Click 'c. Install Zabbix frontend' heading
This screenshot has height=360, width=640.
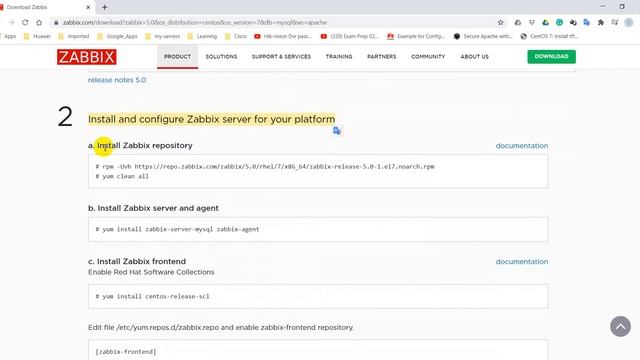point(137,261)
